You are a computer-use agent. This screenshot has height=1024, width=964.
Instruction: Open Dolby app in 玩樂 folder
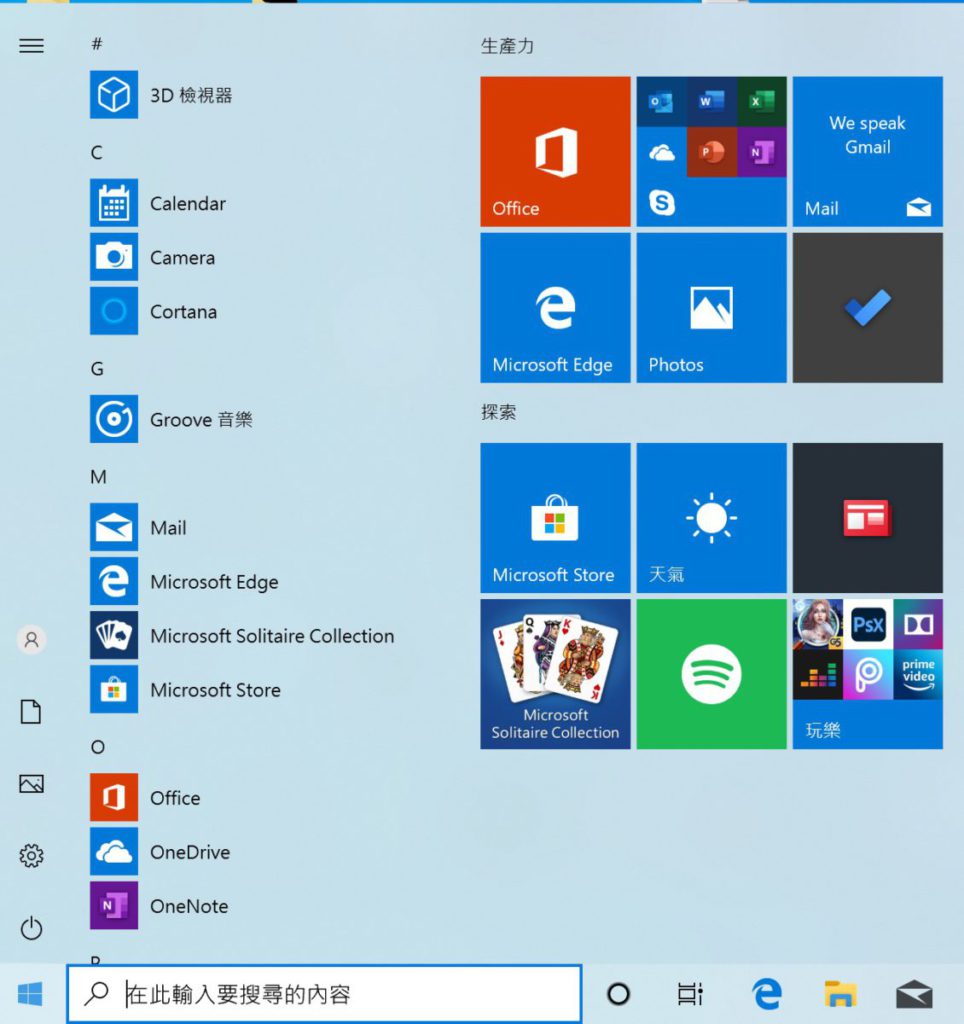[918, 625]
